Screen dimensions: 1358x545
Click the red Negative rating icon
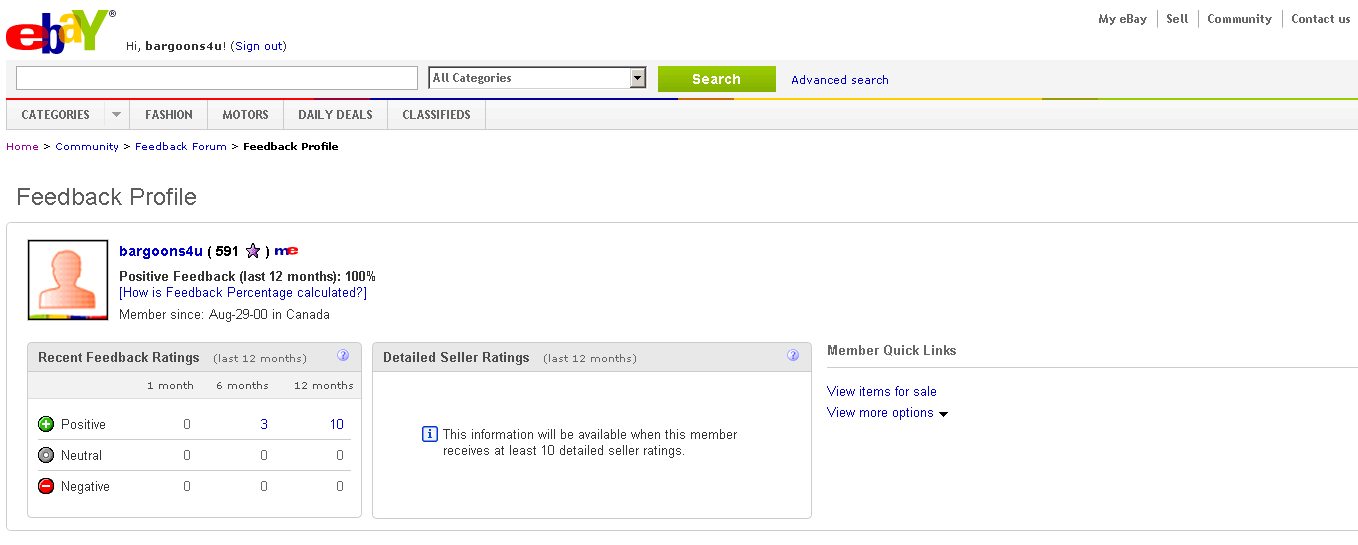[46, 486]
